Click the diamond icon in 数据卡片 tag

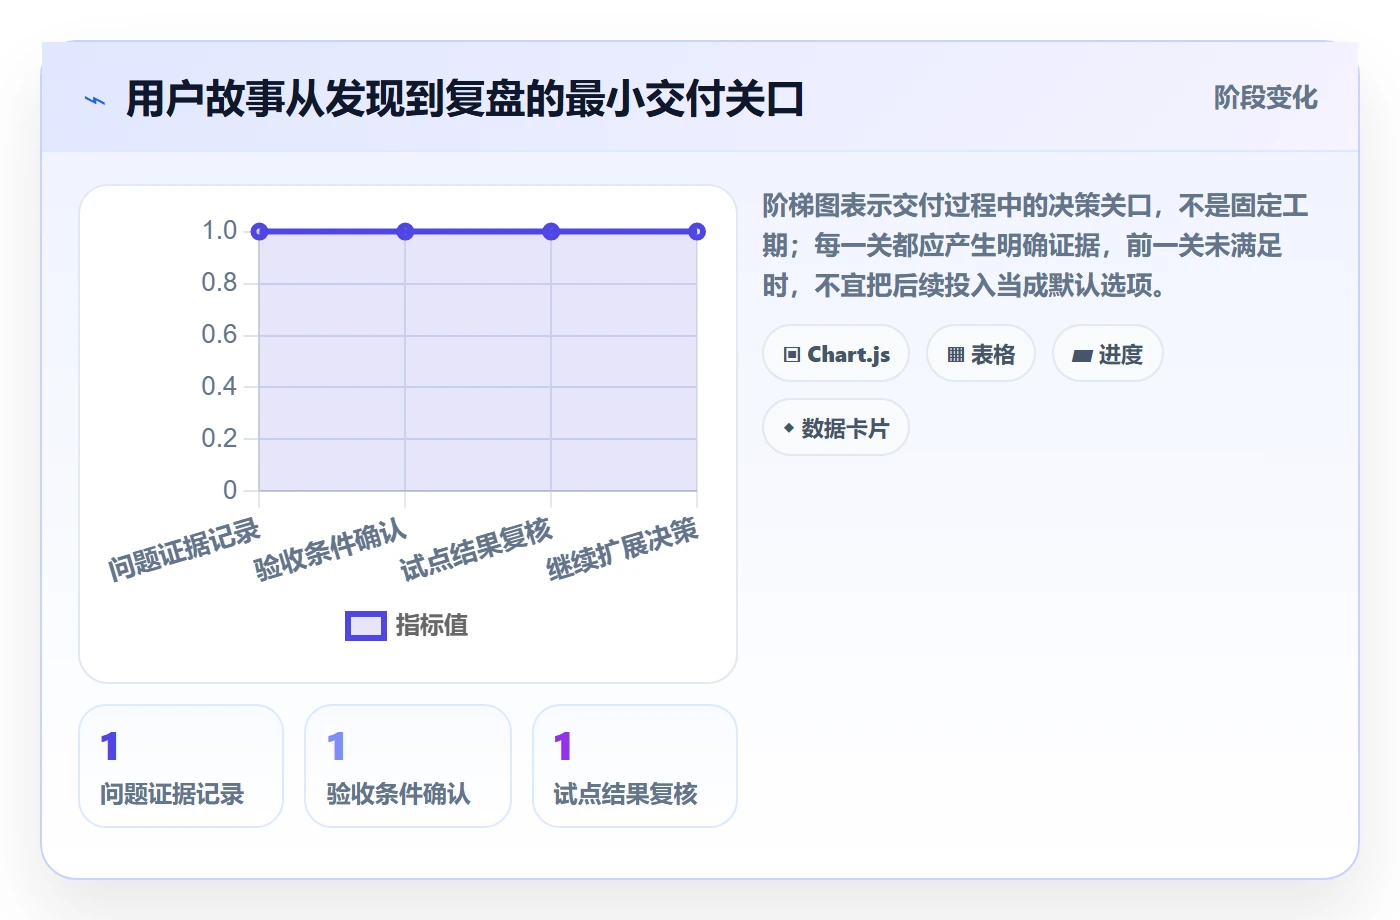[789, 428]
